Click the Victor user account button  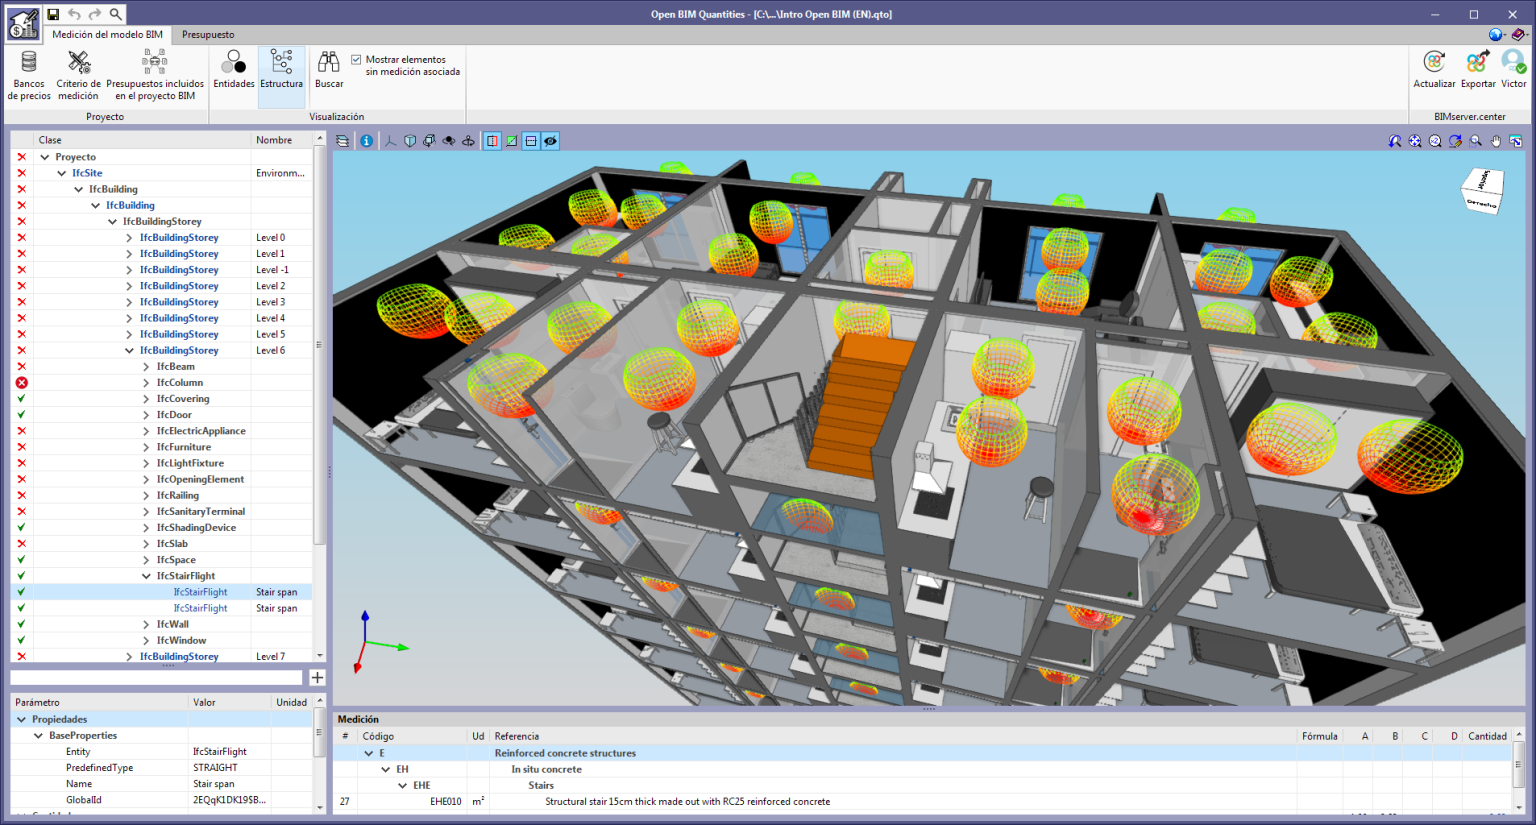coord(1513,70)
